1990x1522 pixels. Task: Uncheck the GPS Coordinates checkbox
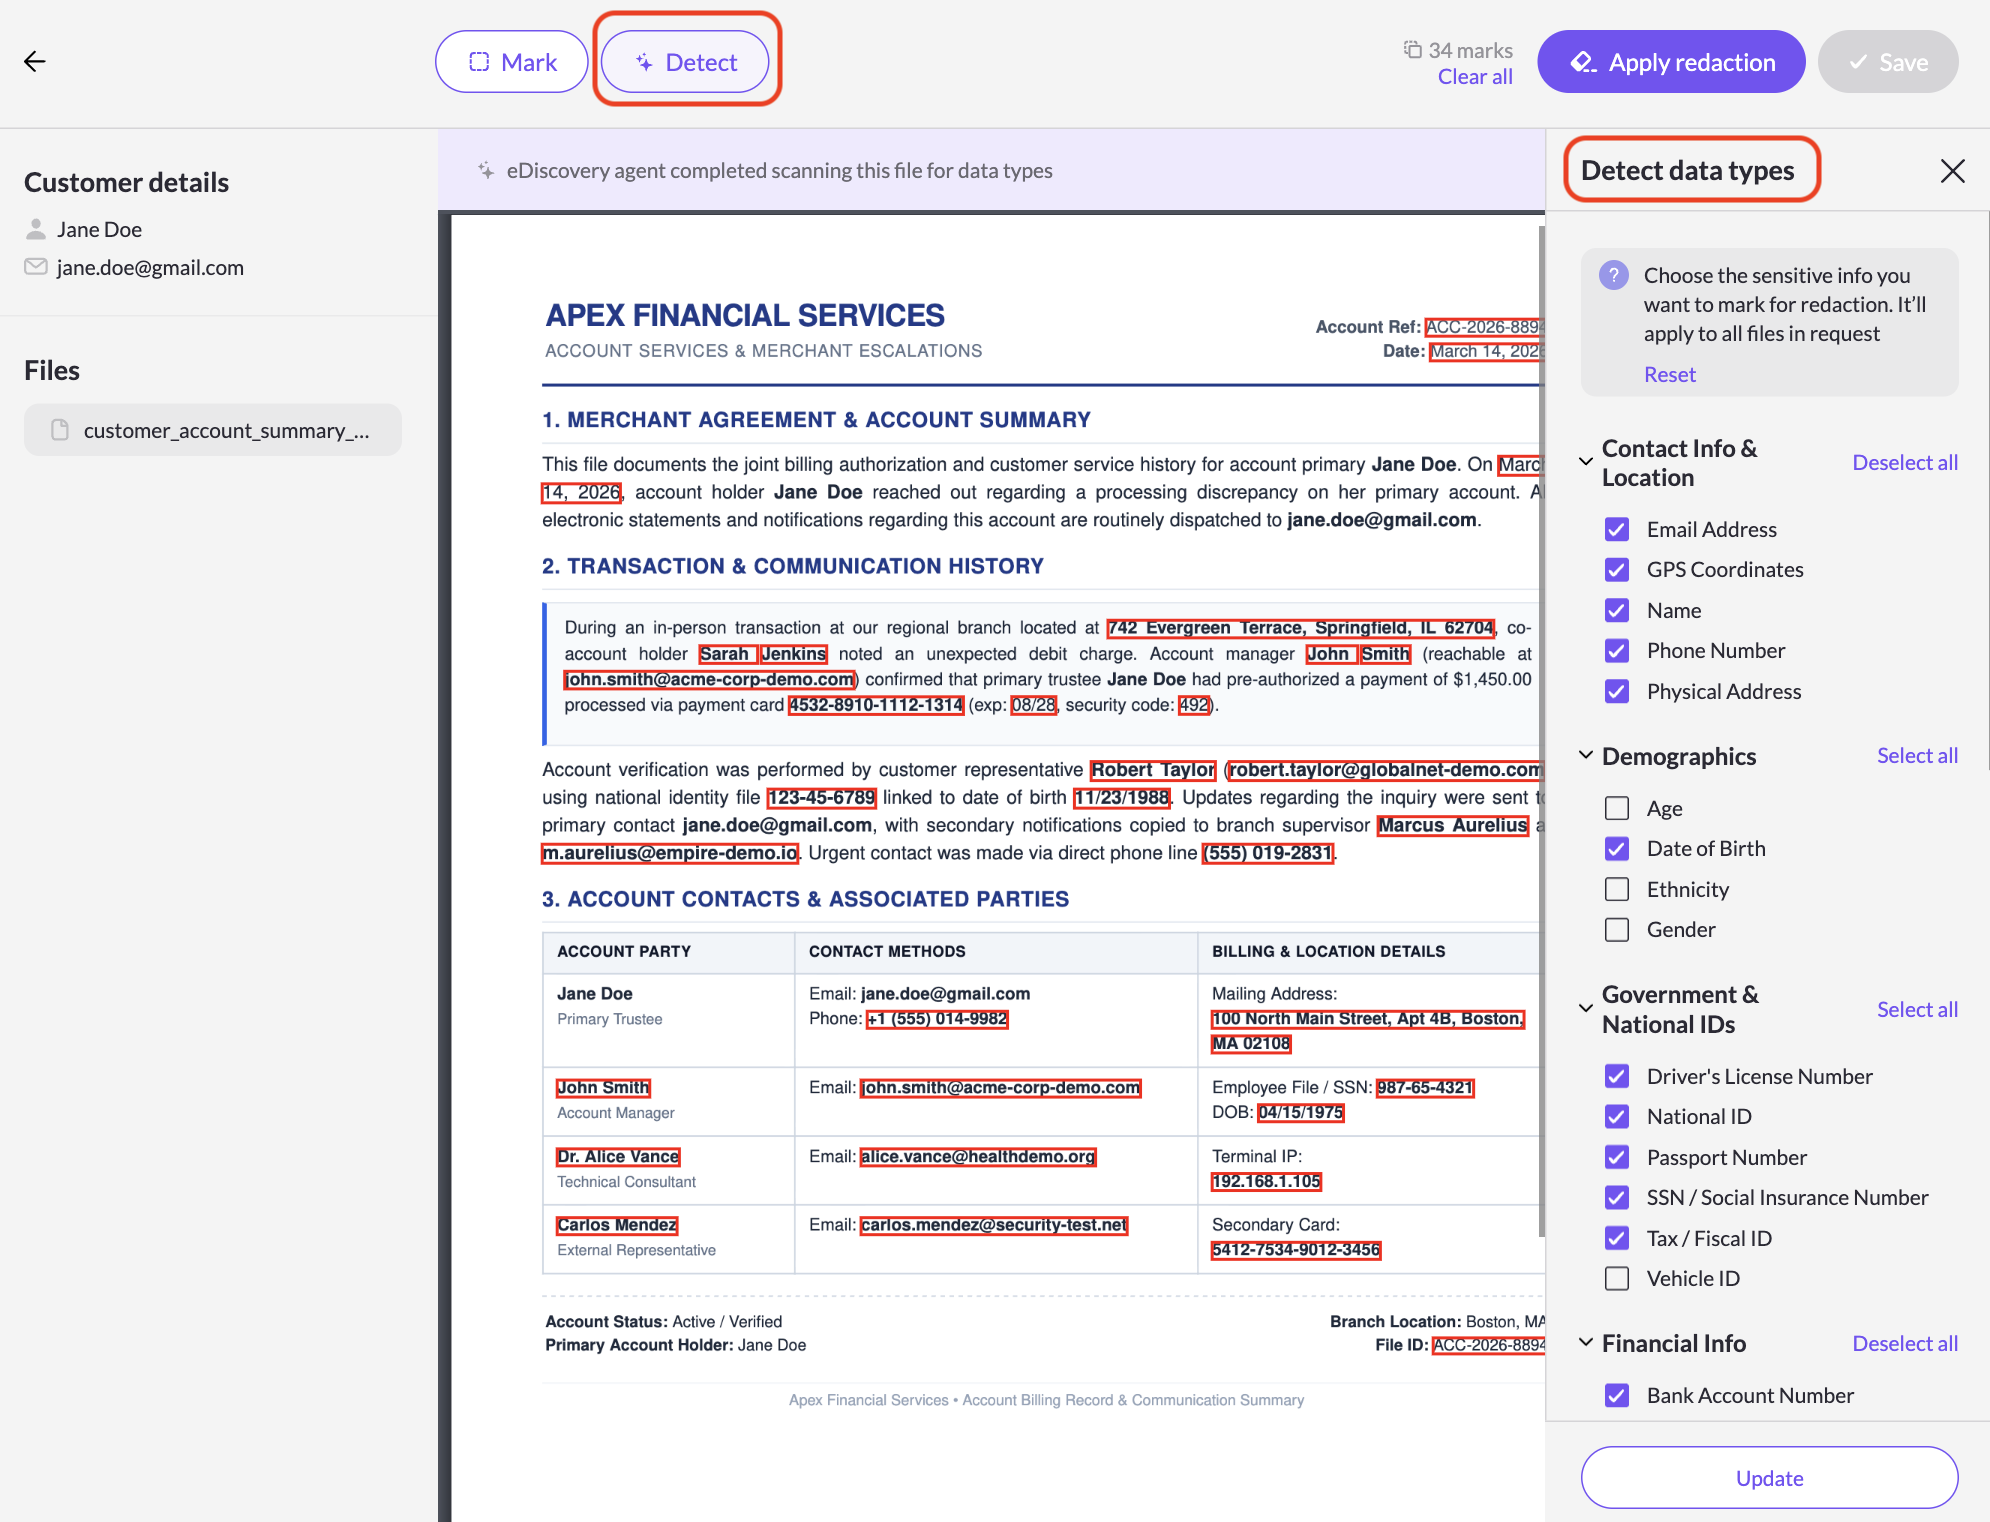coord(1616,570)
